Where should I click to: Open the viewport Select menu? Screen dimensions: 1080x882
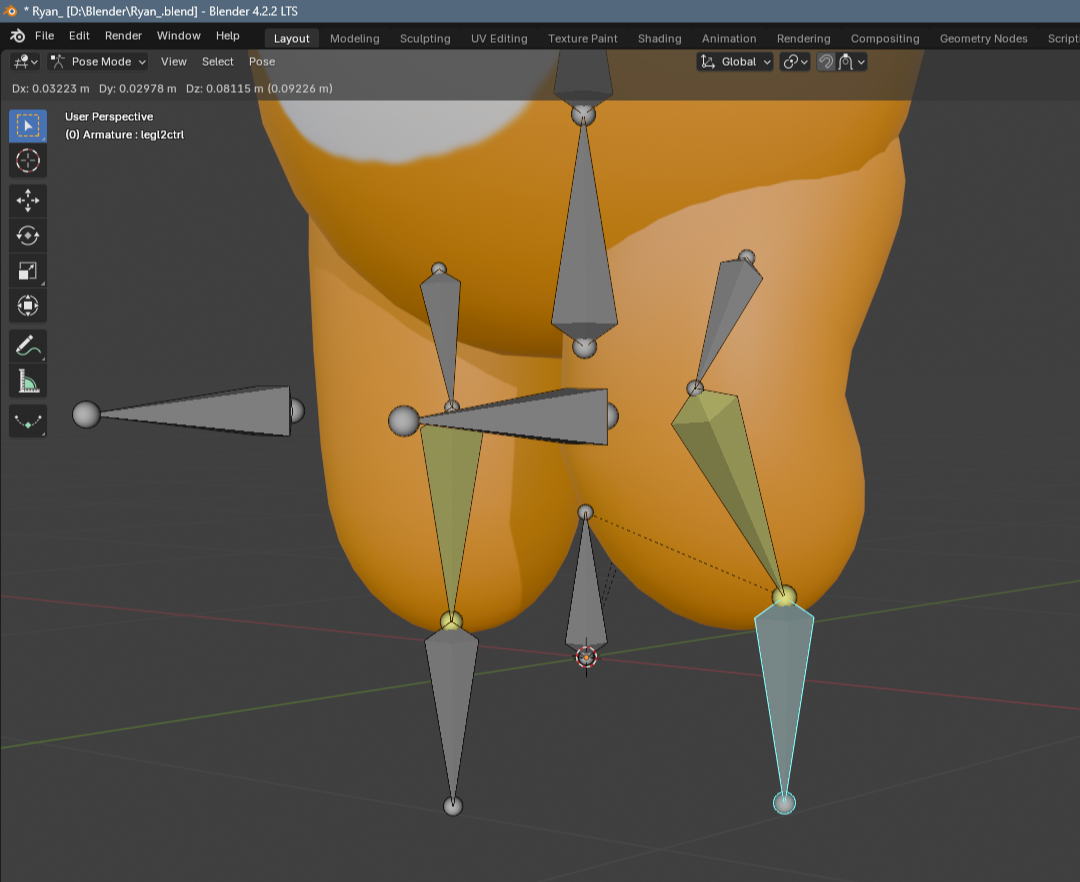pyautogui.click(x=218, y=61)
